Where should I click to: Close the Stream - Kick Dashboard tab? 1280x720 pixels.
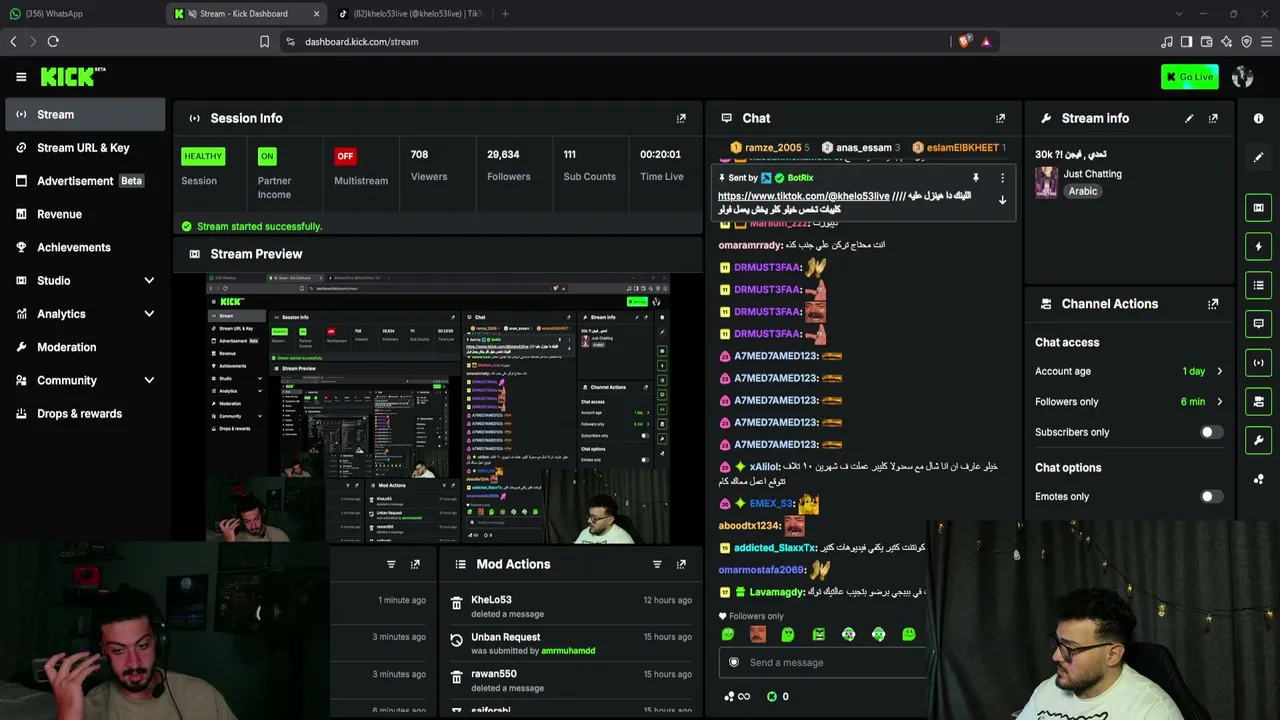[x=317, y=14]
